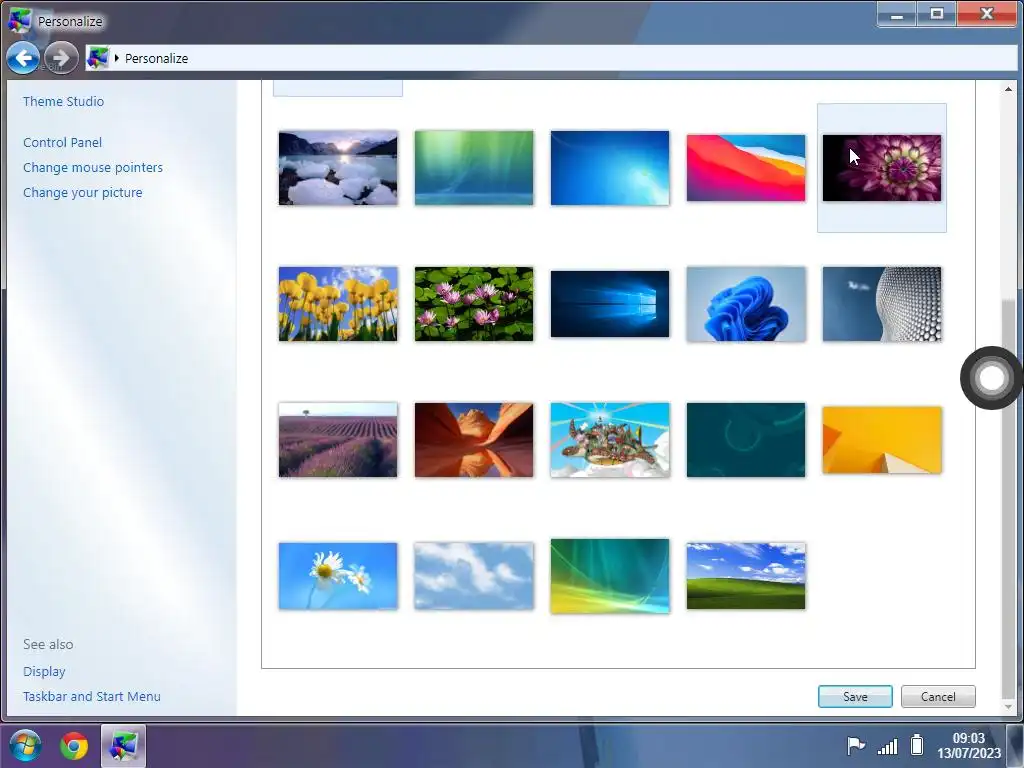The height and width of the screenshot is (768, 1024).
Task: Select the flying turtle cartoon wallpaper
Action: coord(609,440)
